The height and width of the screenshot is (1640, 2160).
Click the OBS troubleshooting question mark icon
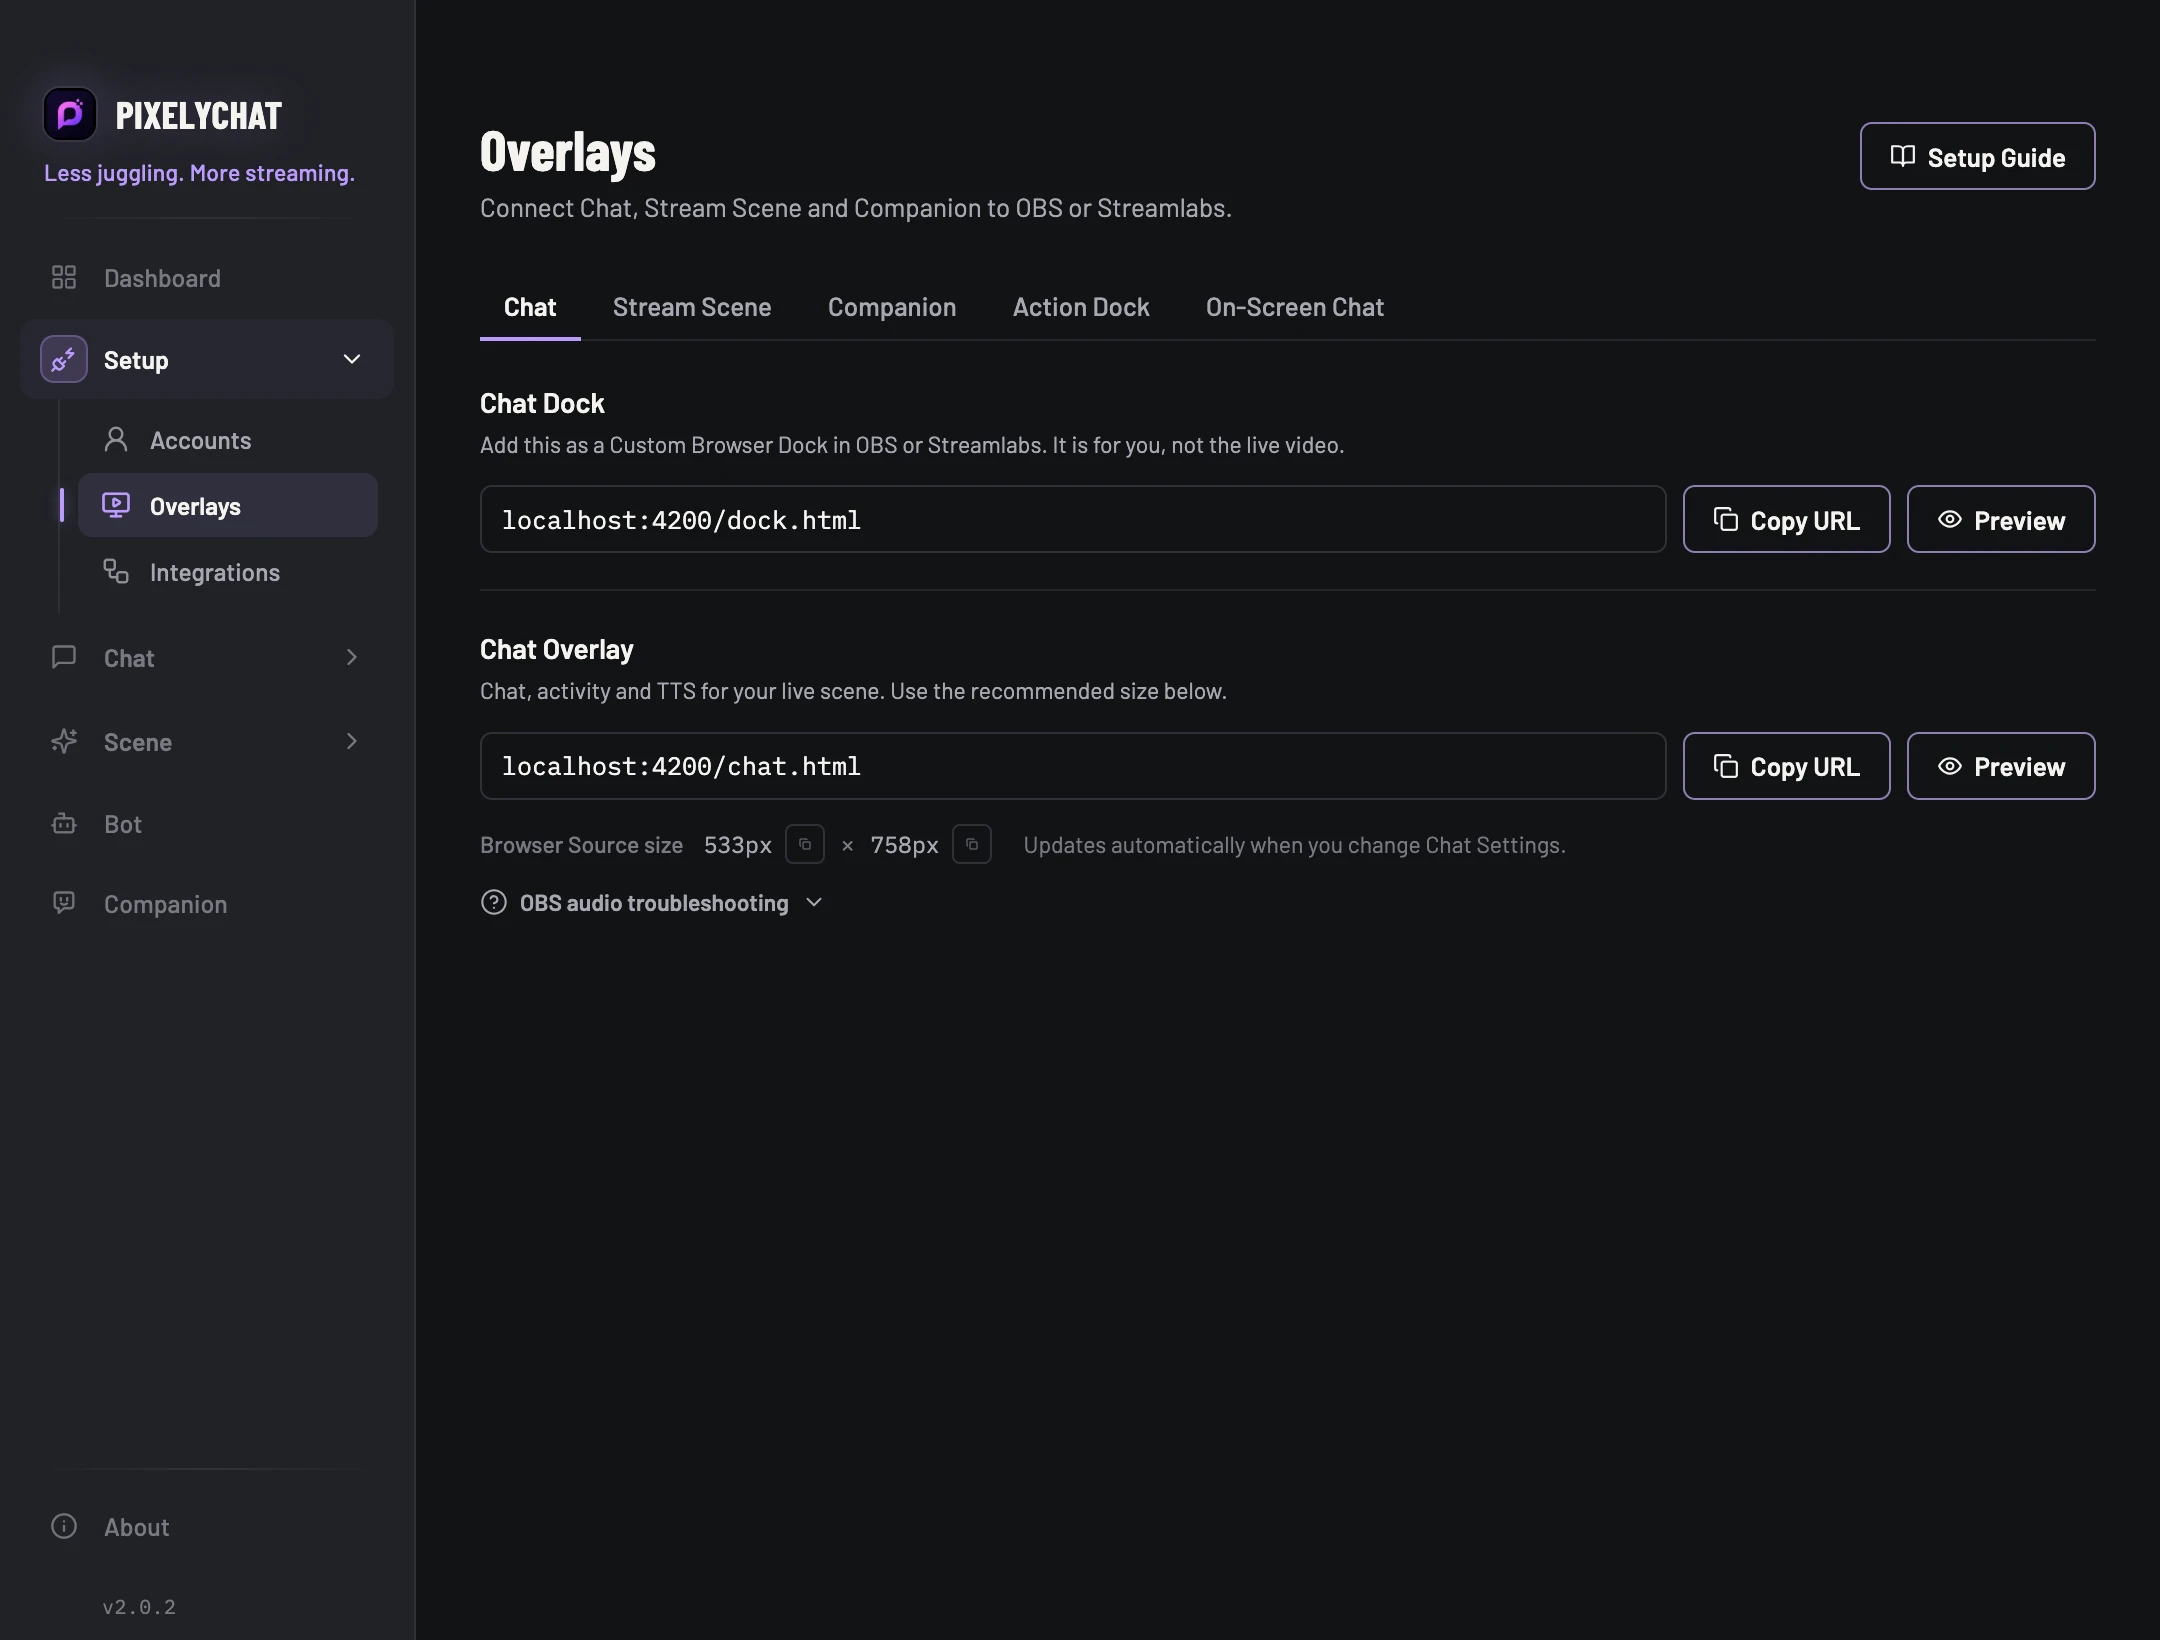pyautogui.click(x=494, y=903)
